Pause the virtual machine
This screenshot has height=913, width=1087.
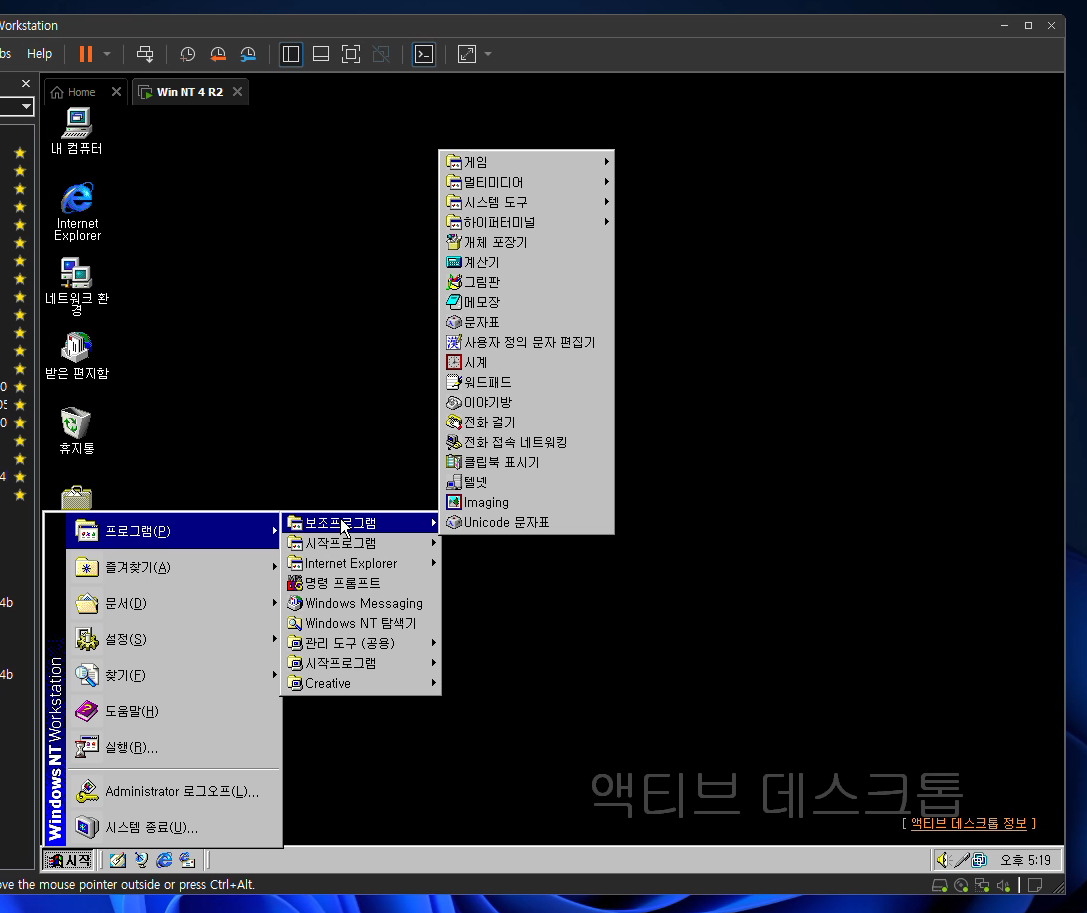pyautogui.click(x=86, y=54)
